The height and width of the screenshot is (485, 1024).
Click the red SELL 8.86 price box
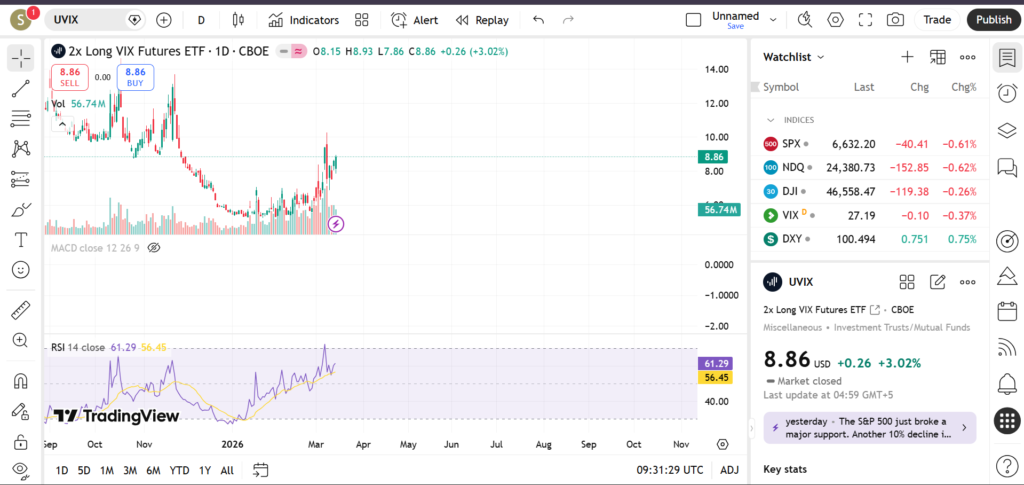[x=70, y=77]
